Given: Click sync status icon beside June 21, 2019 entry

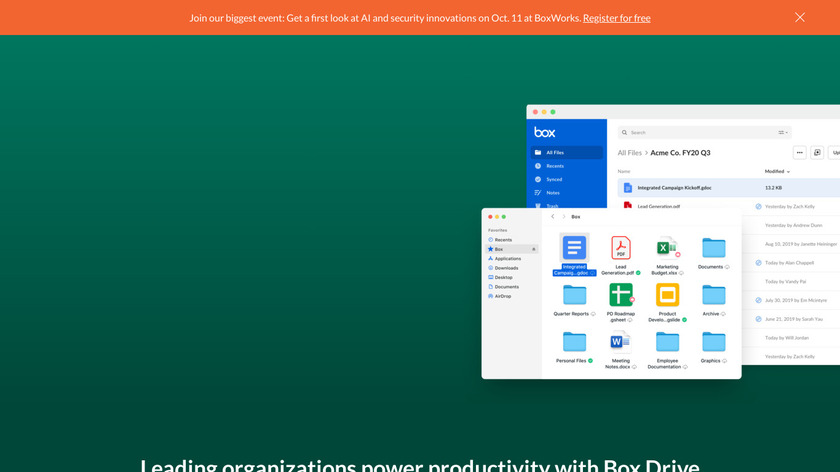Looking at the screenshot, I should click(x=759, y=319).
